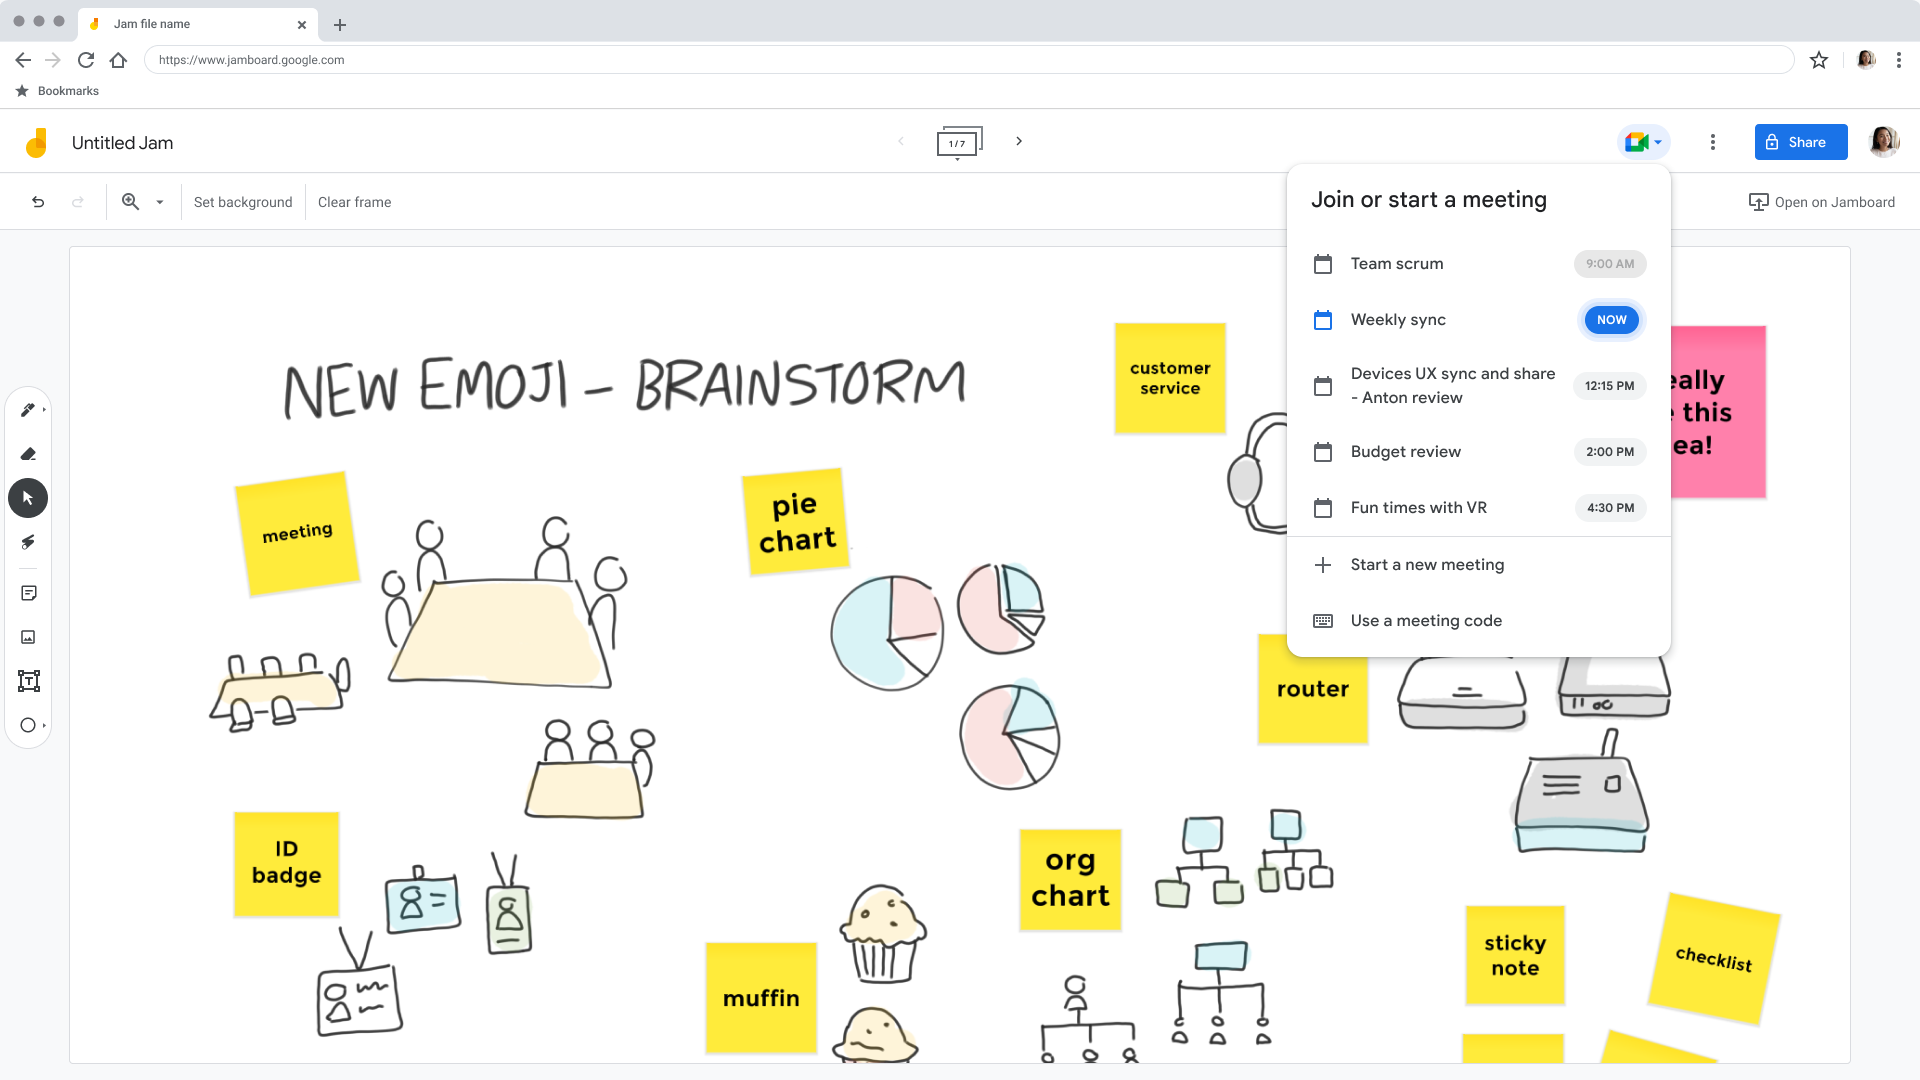This screenshot has width=1920, height=1080.
Task: Select the Text tool in sidebar
Action: 29,680
